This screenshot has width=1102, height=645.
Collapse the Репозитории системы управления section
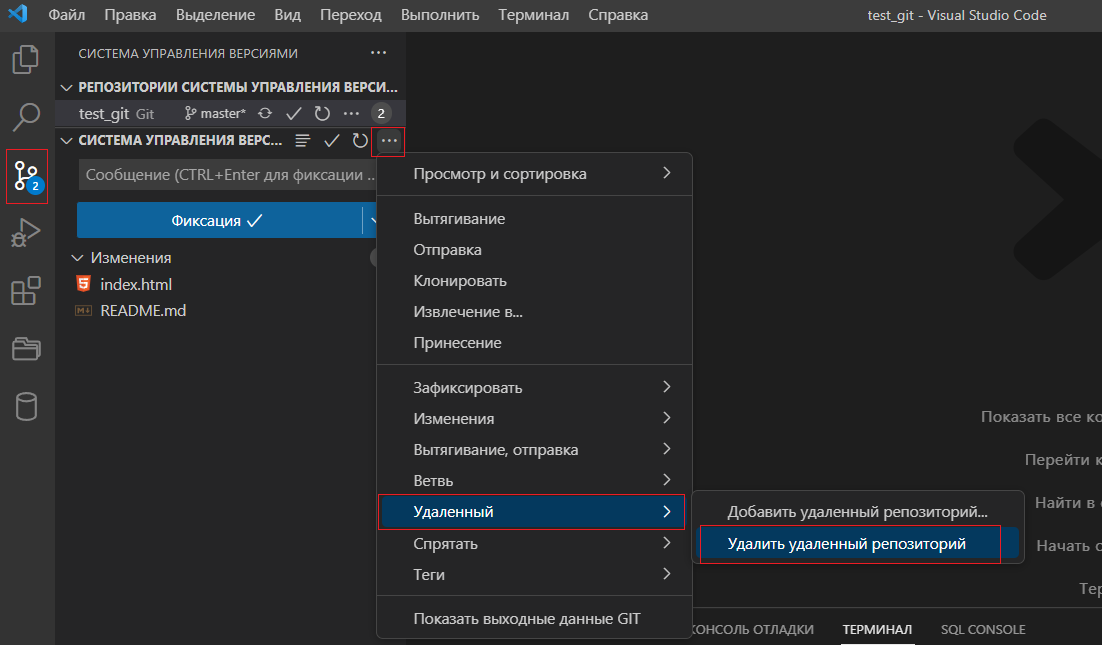coord(67,87)
